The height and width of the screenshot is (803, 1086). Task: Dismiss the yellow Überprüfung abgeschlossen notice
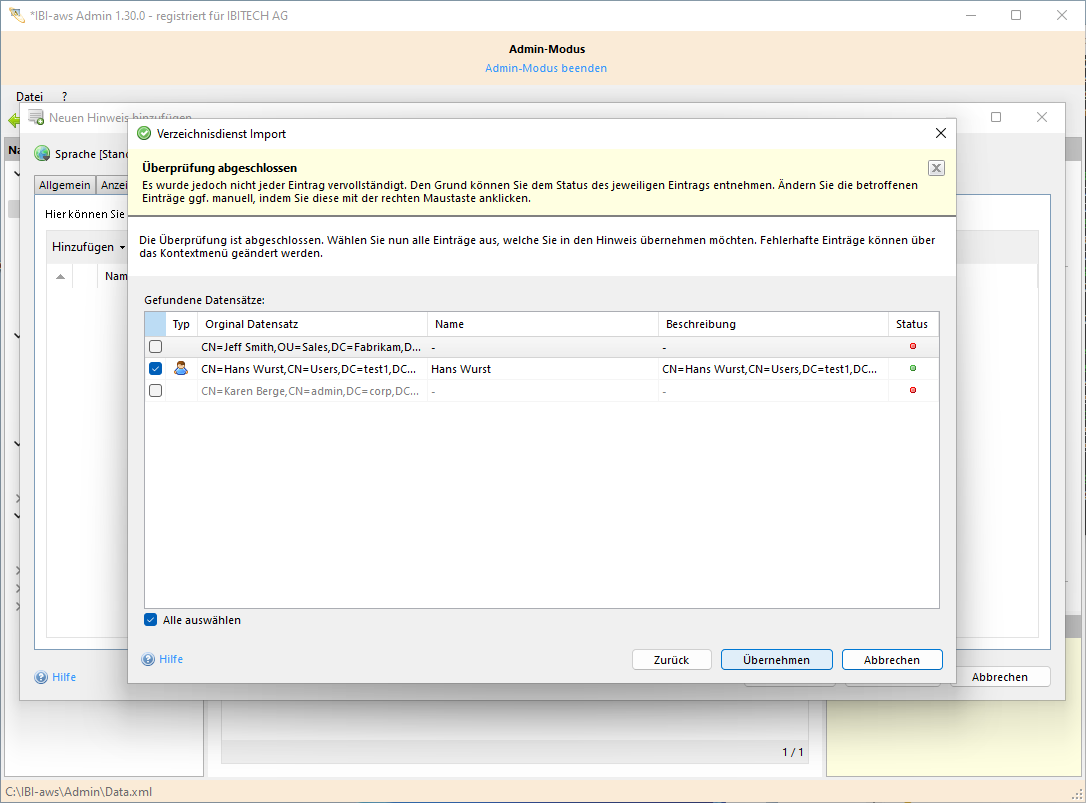(x=936, y=168)
